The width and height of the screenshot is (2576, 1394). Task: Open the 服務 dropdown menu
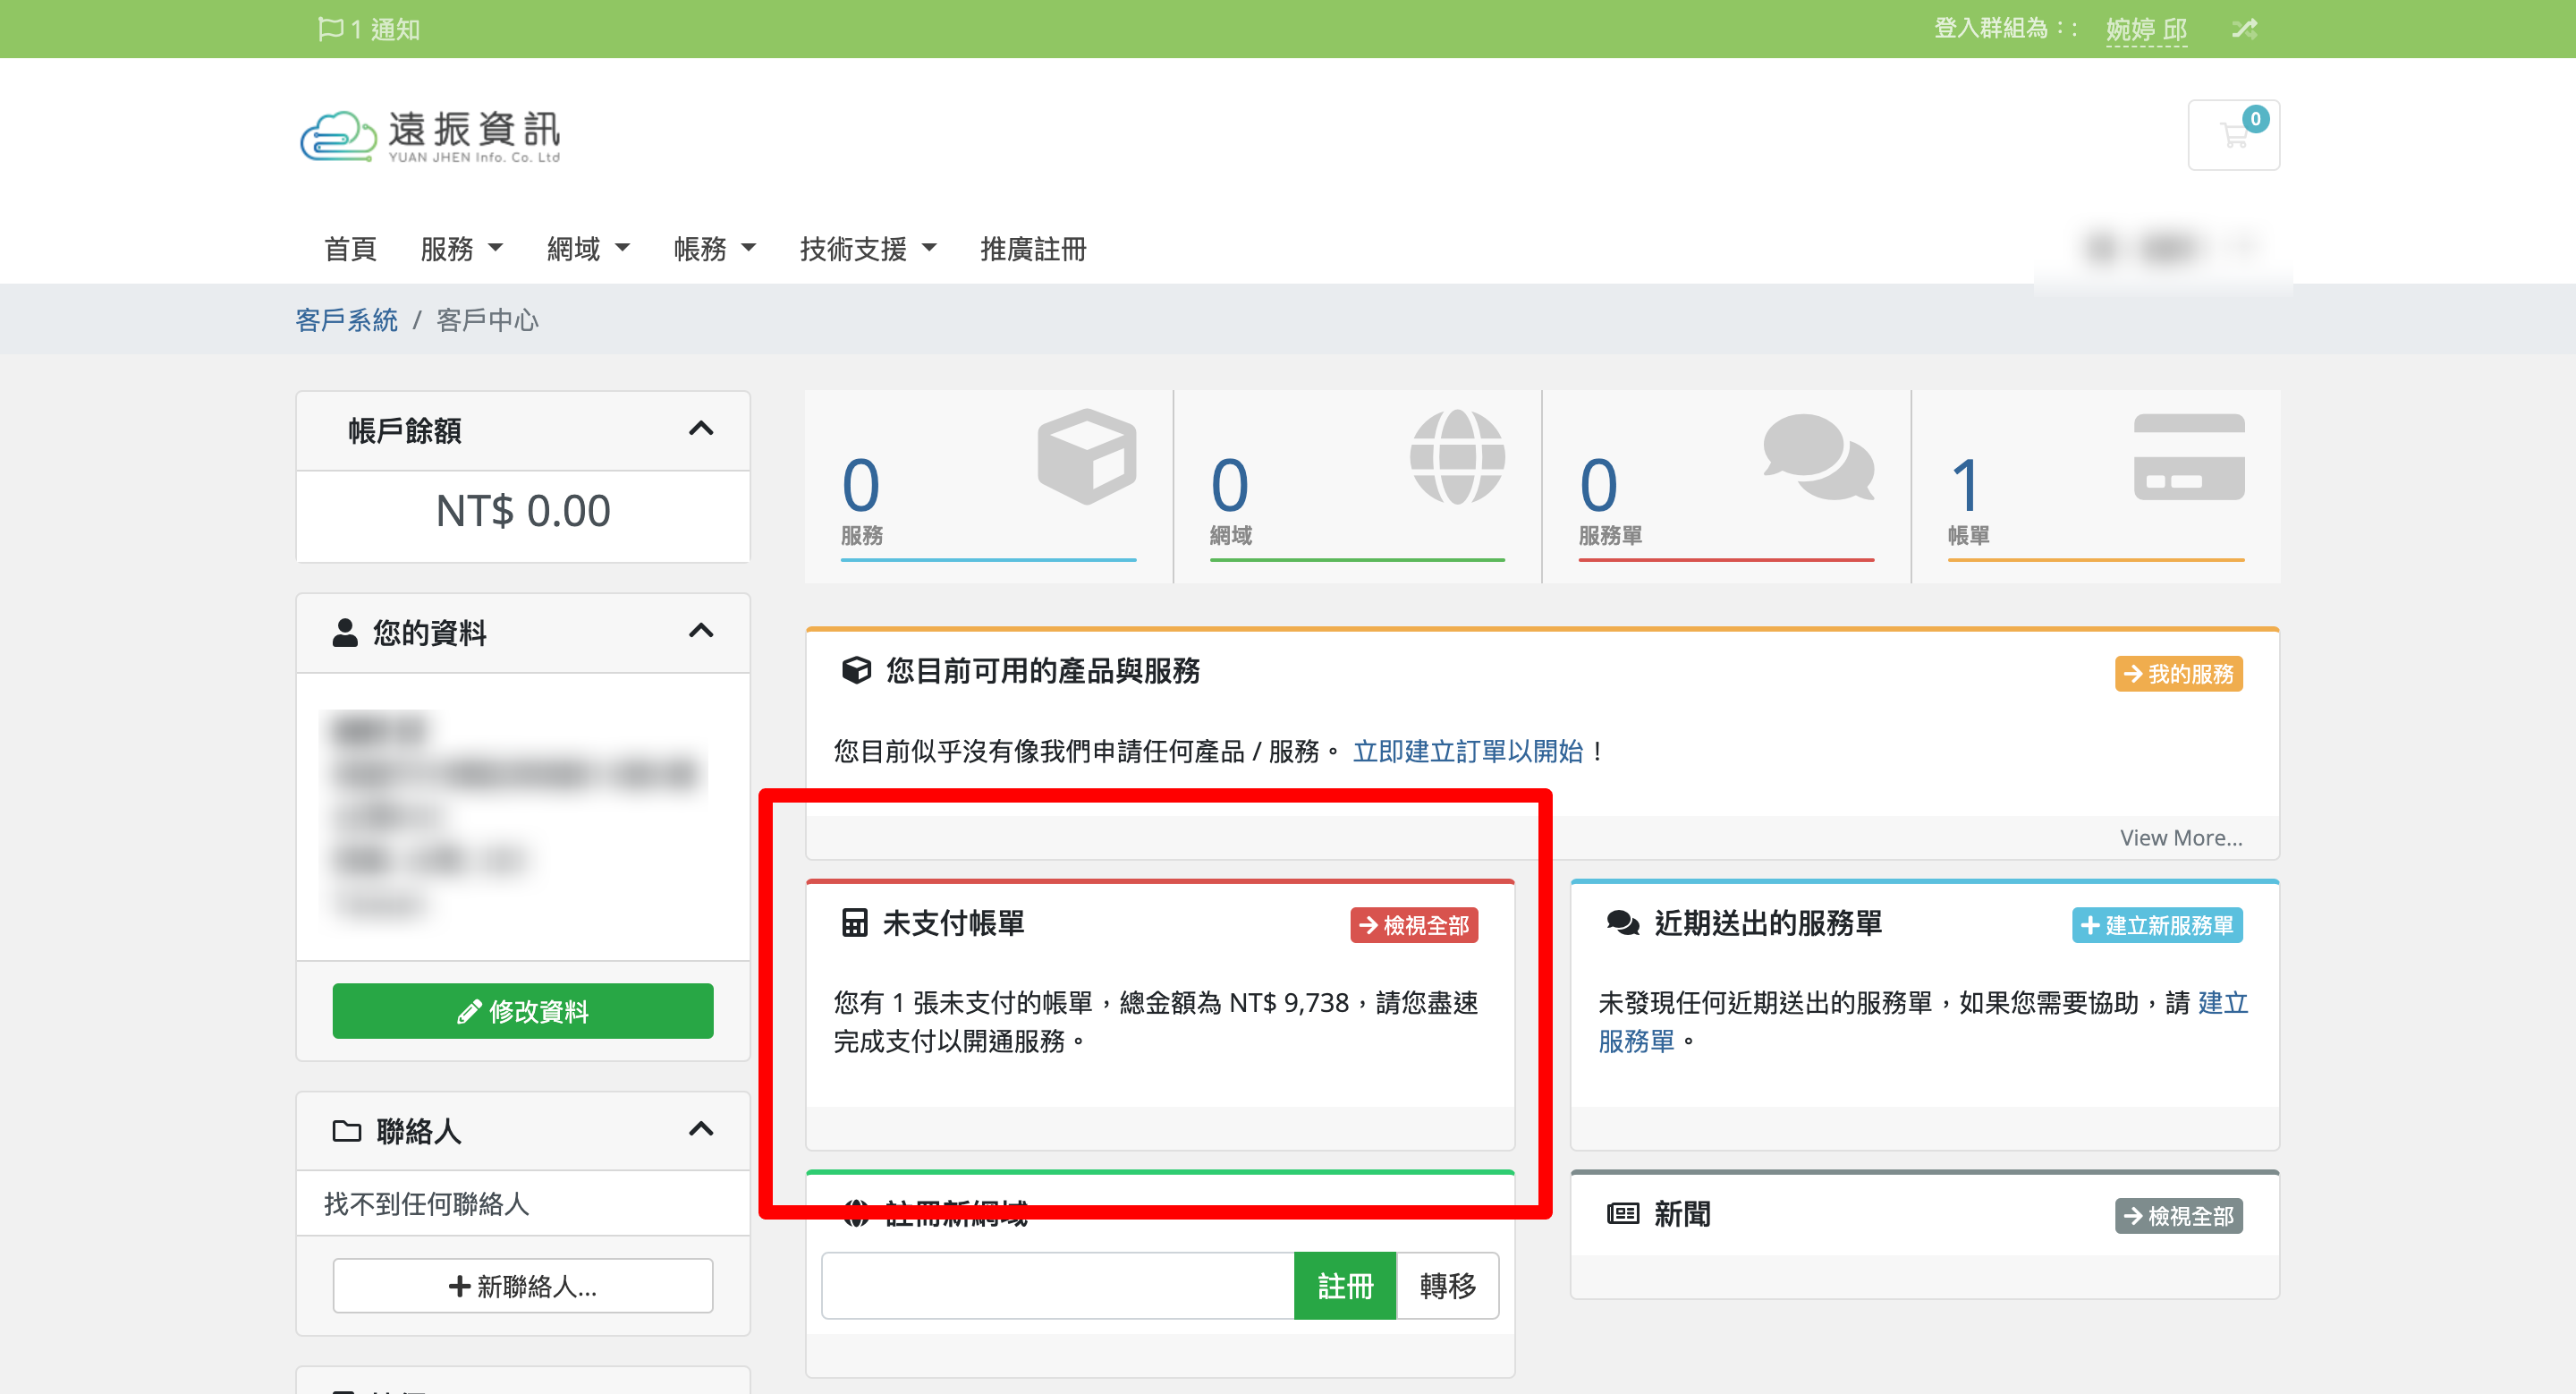461,248
